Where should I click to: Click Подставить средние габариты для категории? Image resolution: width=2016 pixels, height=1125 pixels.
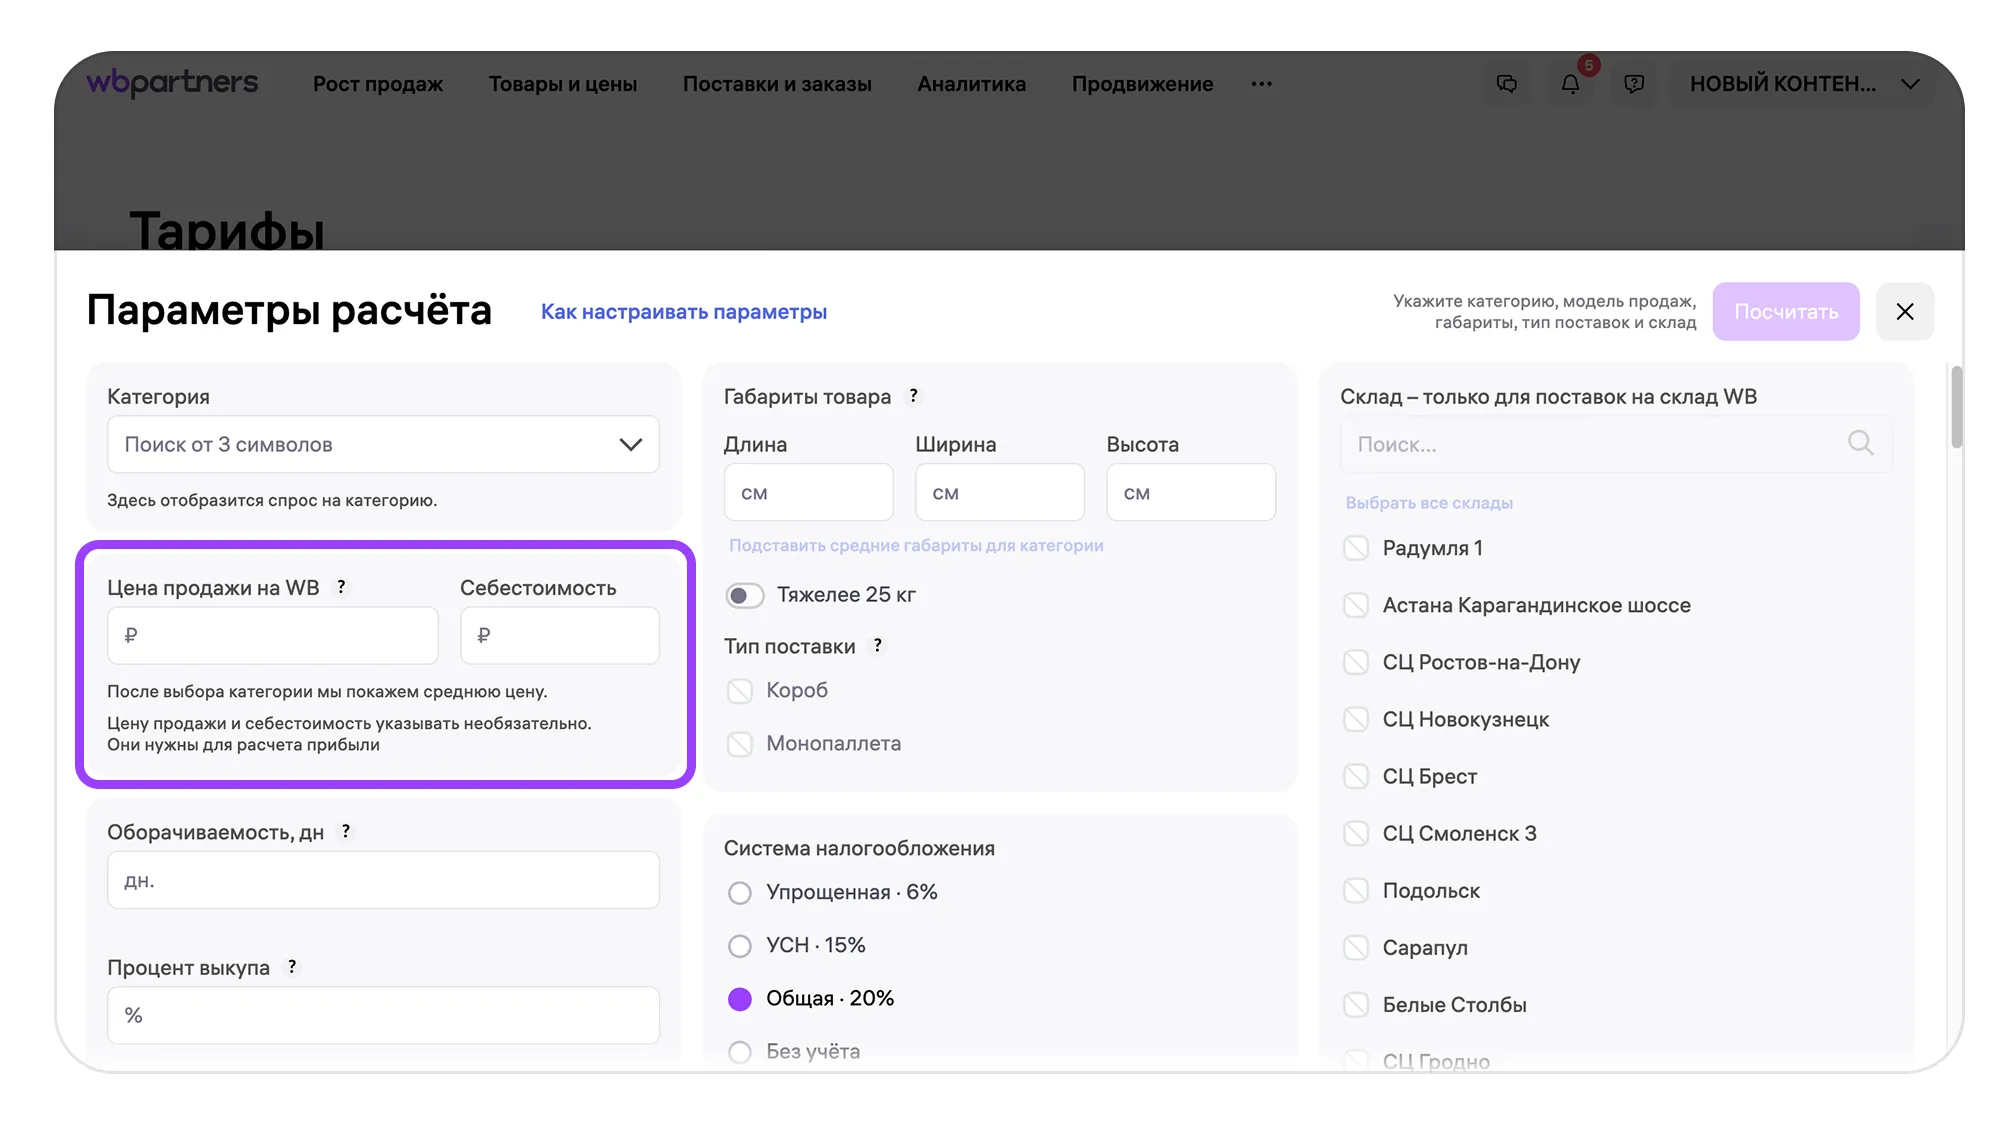pos(916,545)
